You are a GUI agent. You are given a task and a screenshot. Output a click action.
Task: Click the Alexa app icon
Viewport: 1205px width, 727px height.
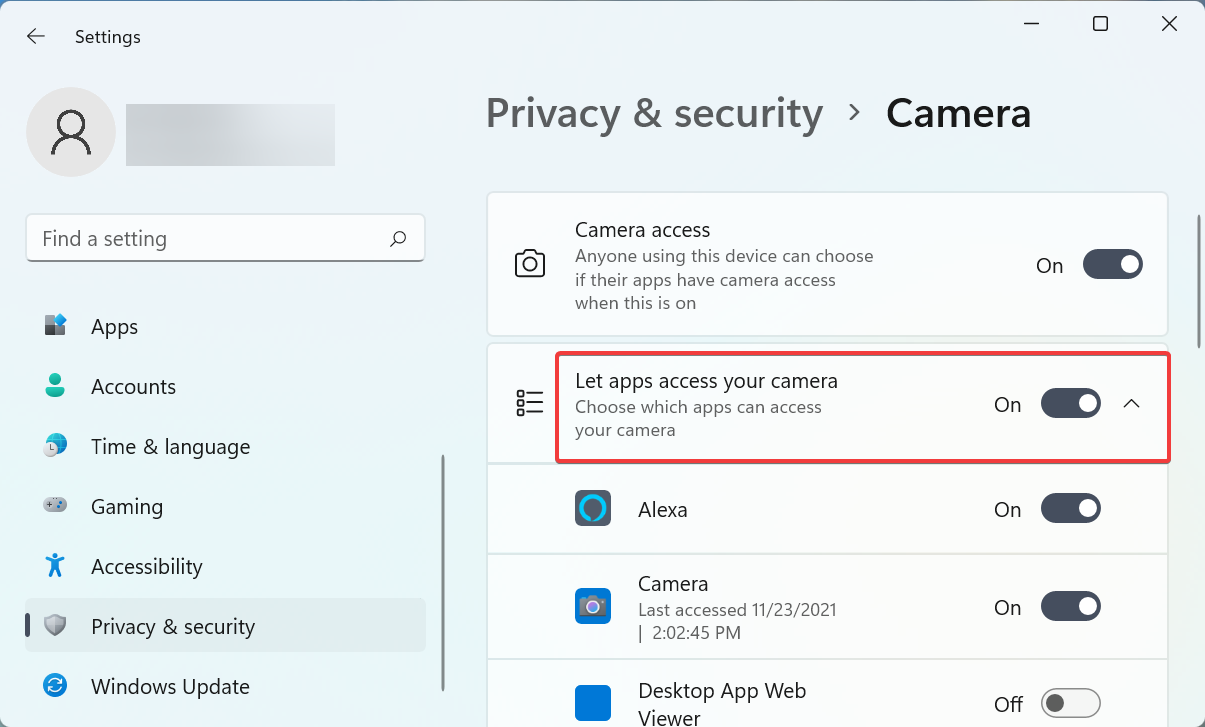pos(593,508)
